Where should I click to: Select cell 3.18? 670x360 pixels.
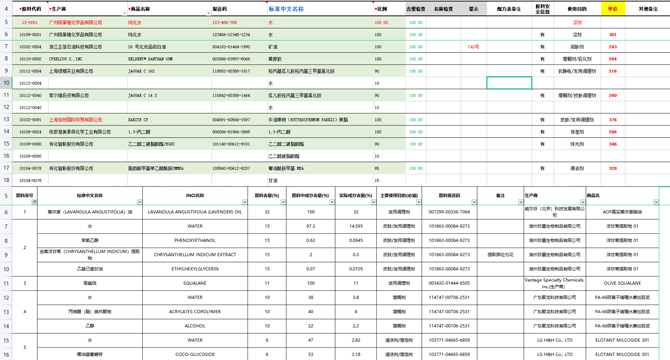click(356, 354)
